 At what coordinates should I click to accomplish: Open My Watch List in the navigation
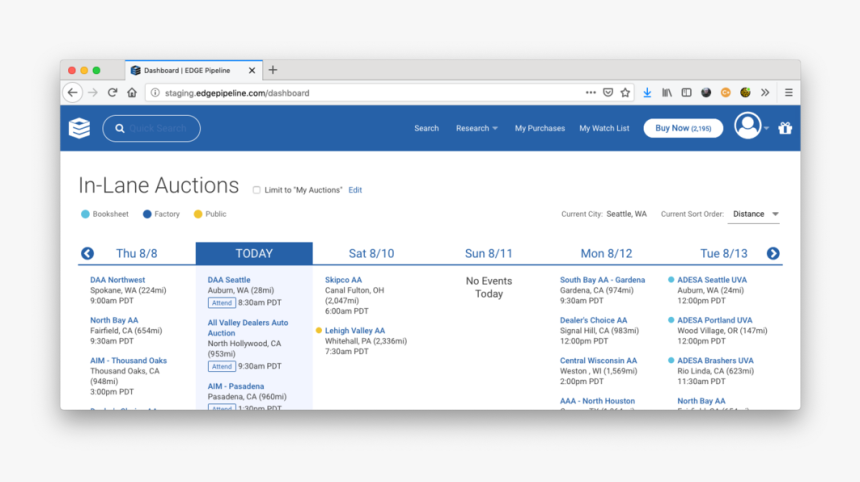(604, 128)
